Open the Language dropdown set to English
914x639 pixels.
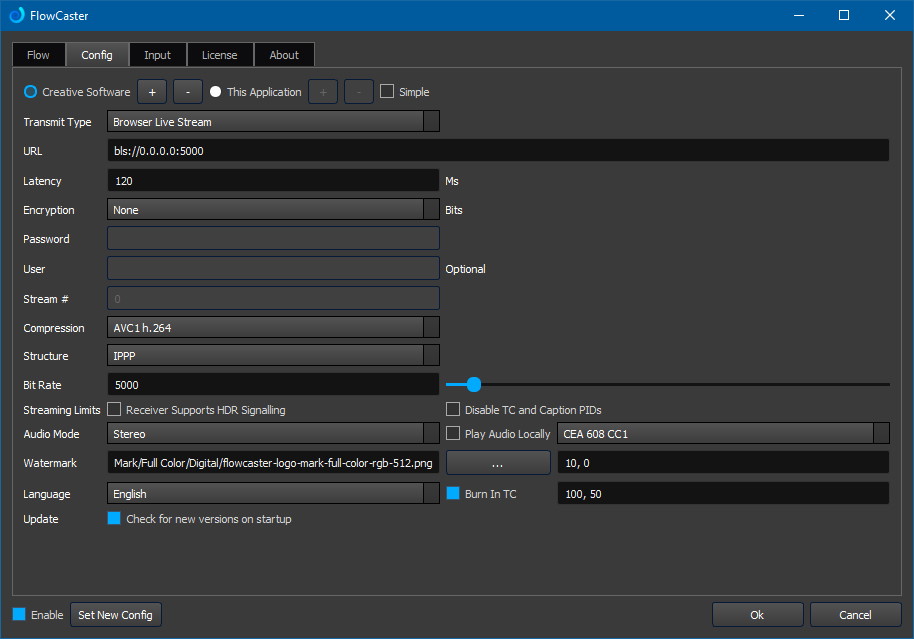(x=273, y=494)
